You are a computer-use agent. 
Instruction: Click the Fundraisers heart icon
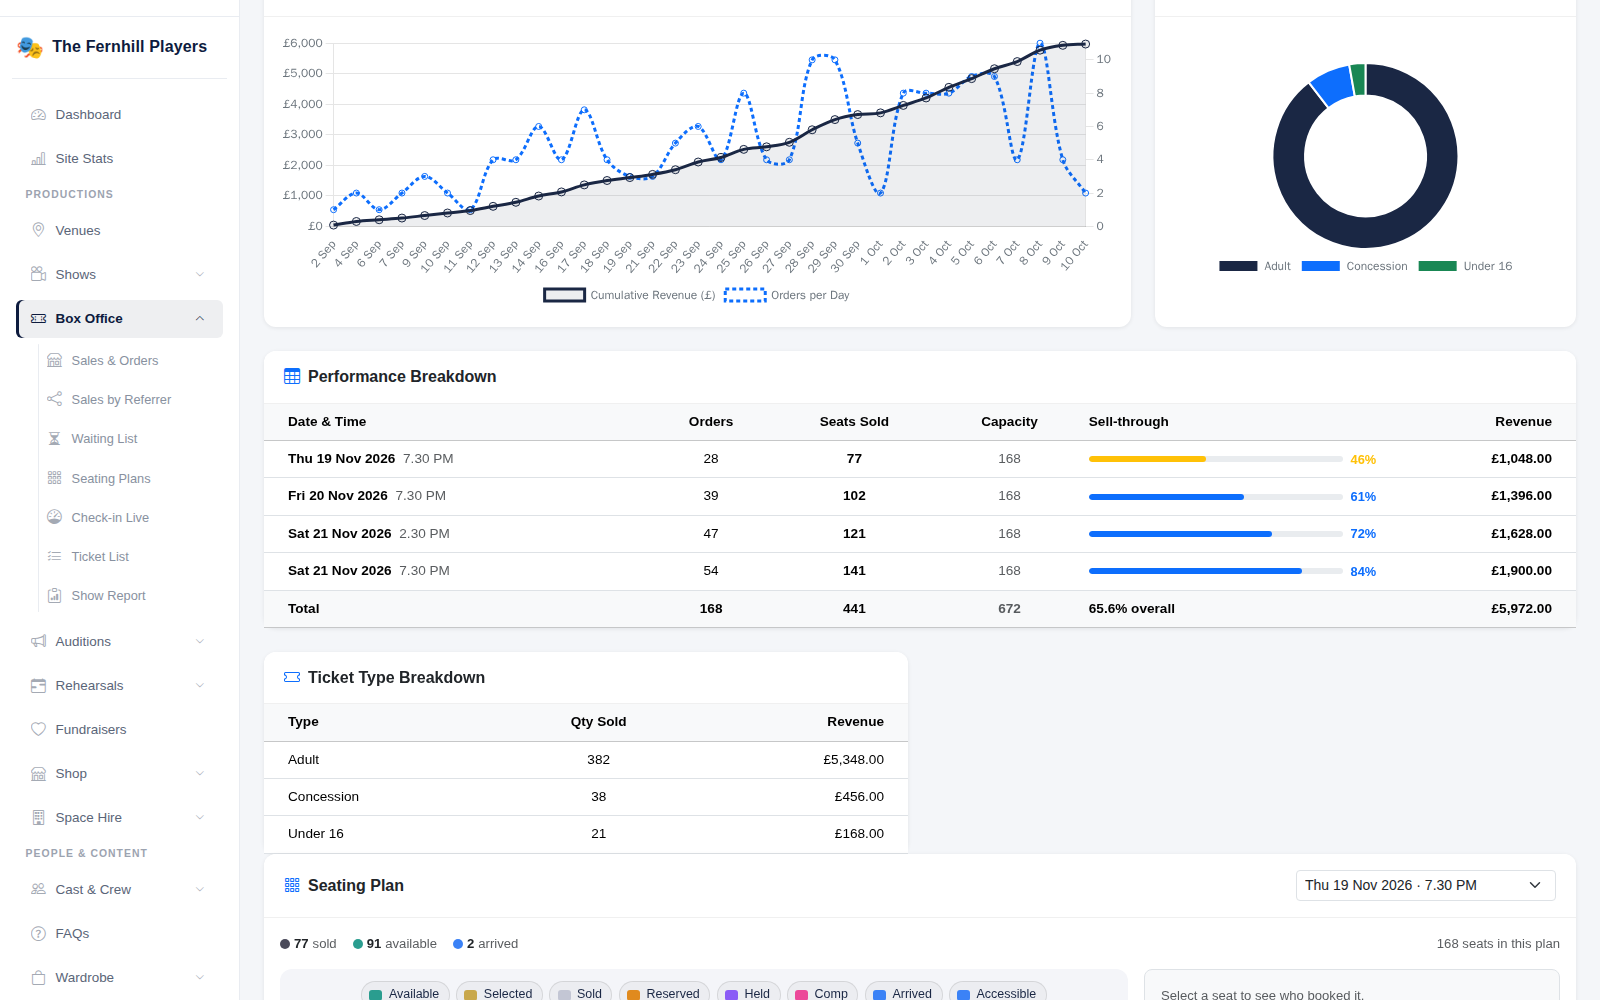(x=38, y=730)
